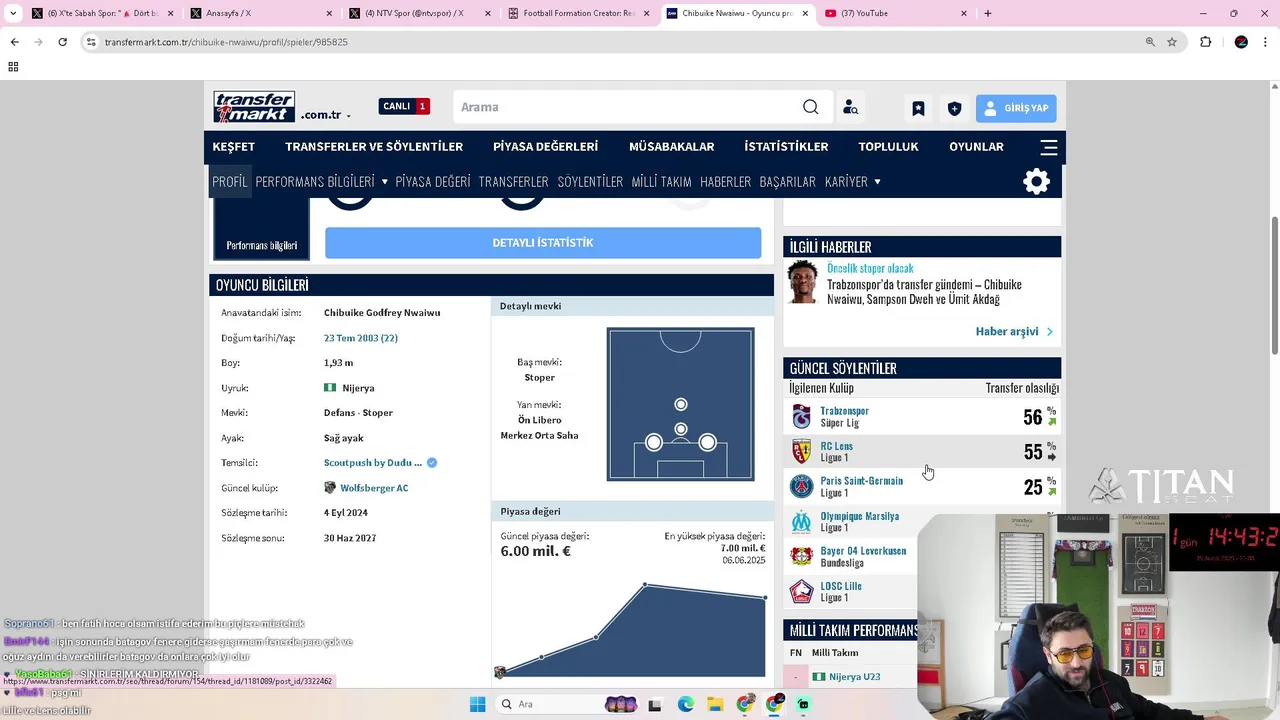
Task: Reload the page
Action: 62,42
